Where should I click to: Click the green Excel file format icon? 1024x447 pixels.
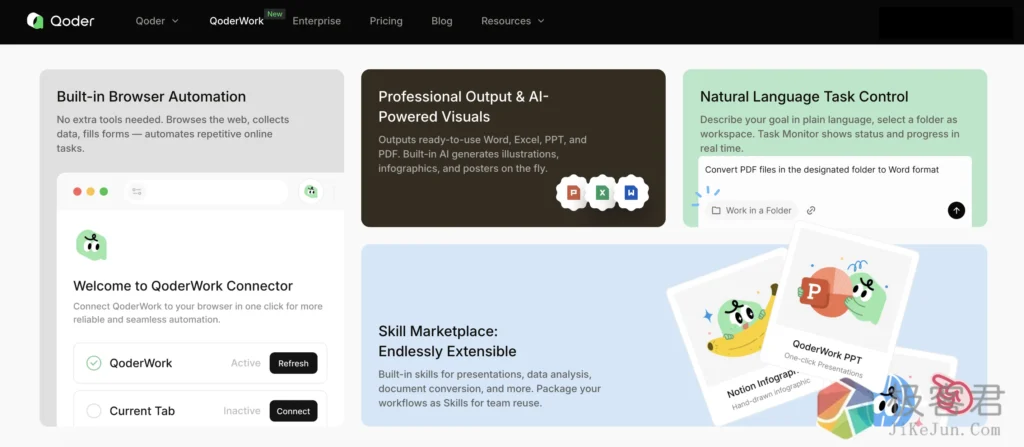coord(602,192)
